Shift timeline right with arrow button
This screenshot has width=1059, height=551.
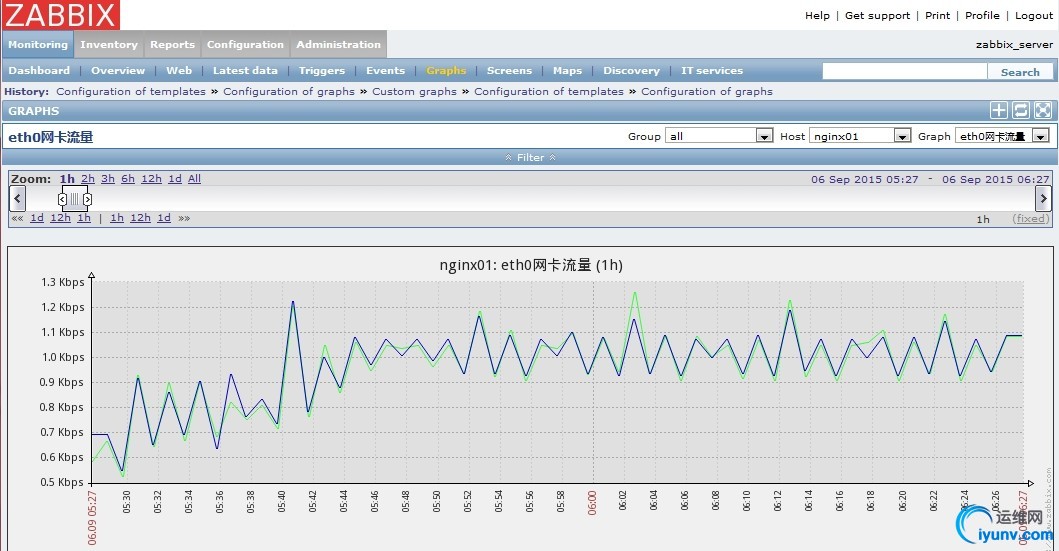1043,199
